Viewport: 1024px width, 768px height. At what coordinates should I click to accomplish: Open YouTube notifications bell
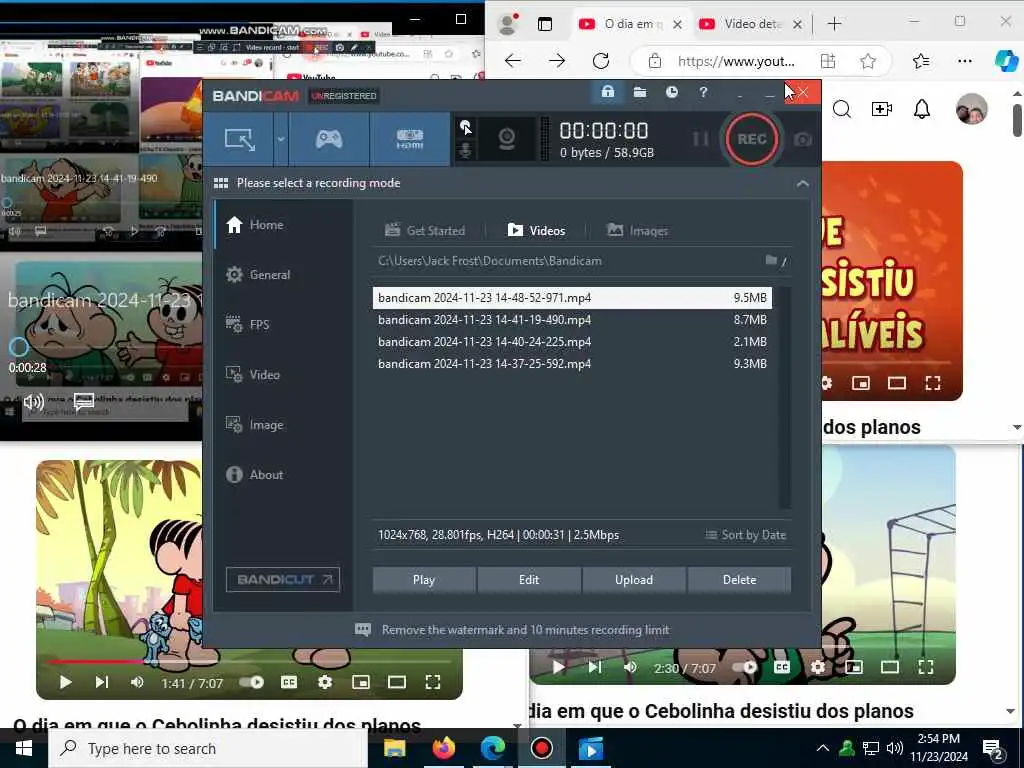[x=921, y=109]
